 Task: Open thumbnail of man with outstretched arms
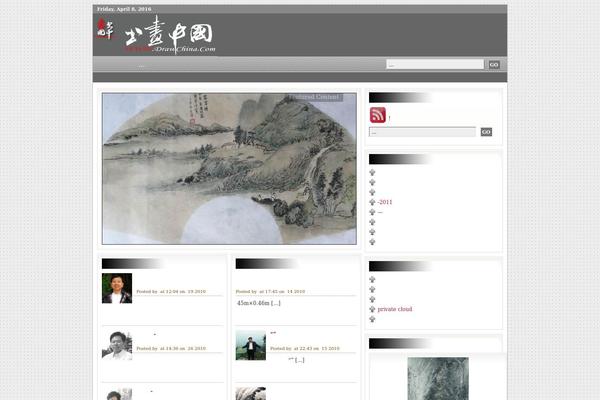(x=251, y=345)
